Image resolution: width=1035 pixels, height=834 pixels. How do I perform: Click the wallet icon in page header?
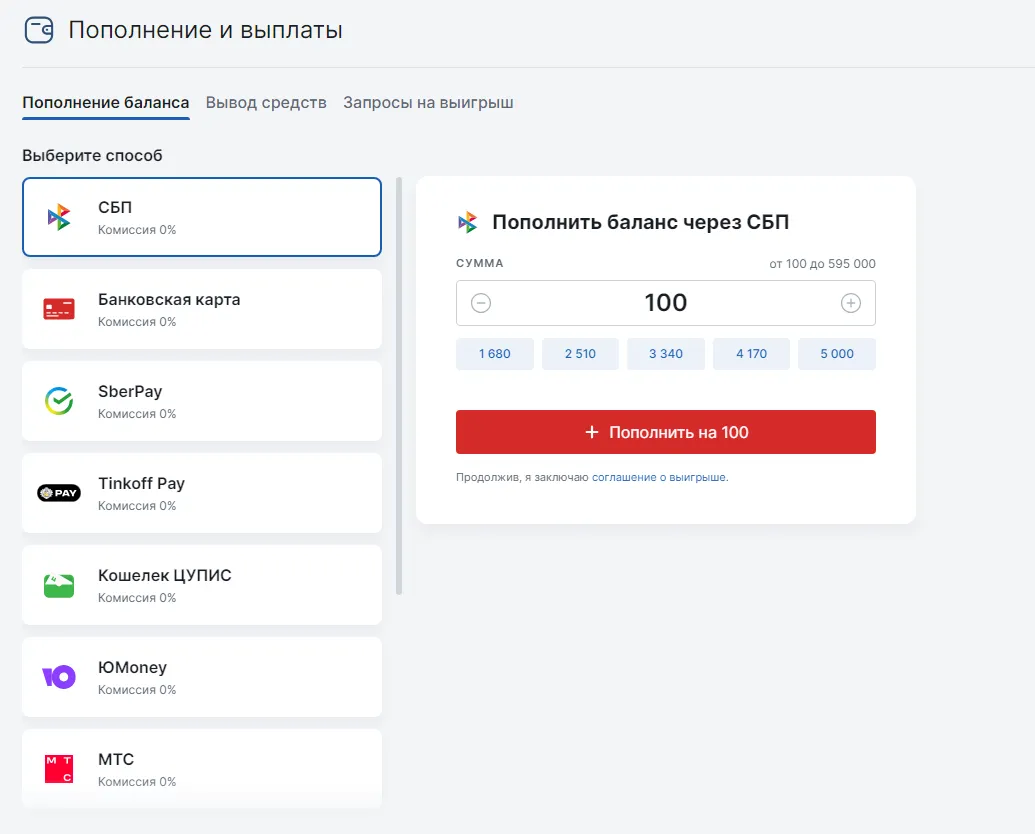(39, 30)
